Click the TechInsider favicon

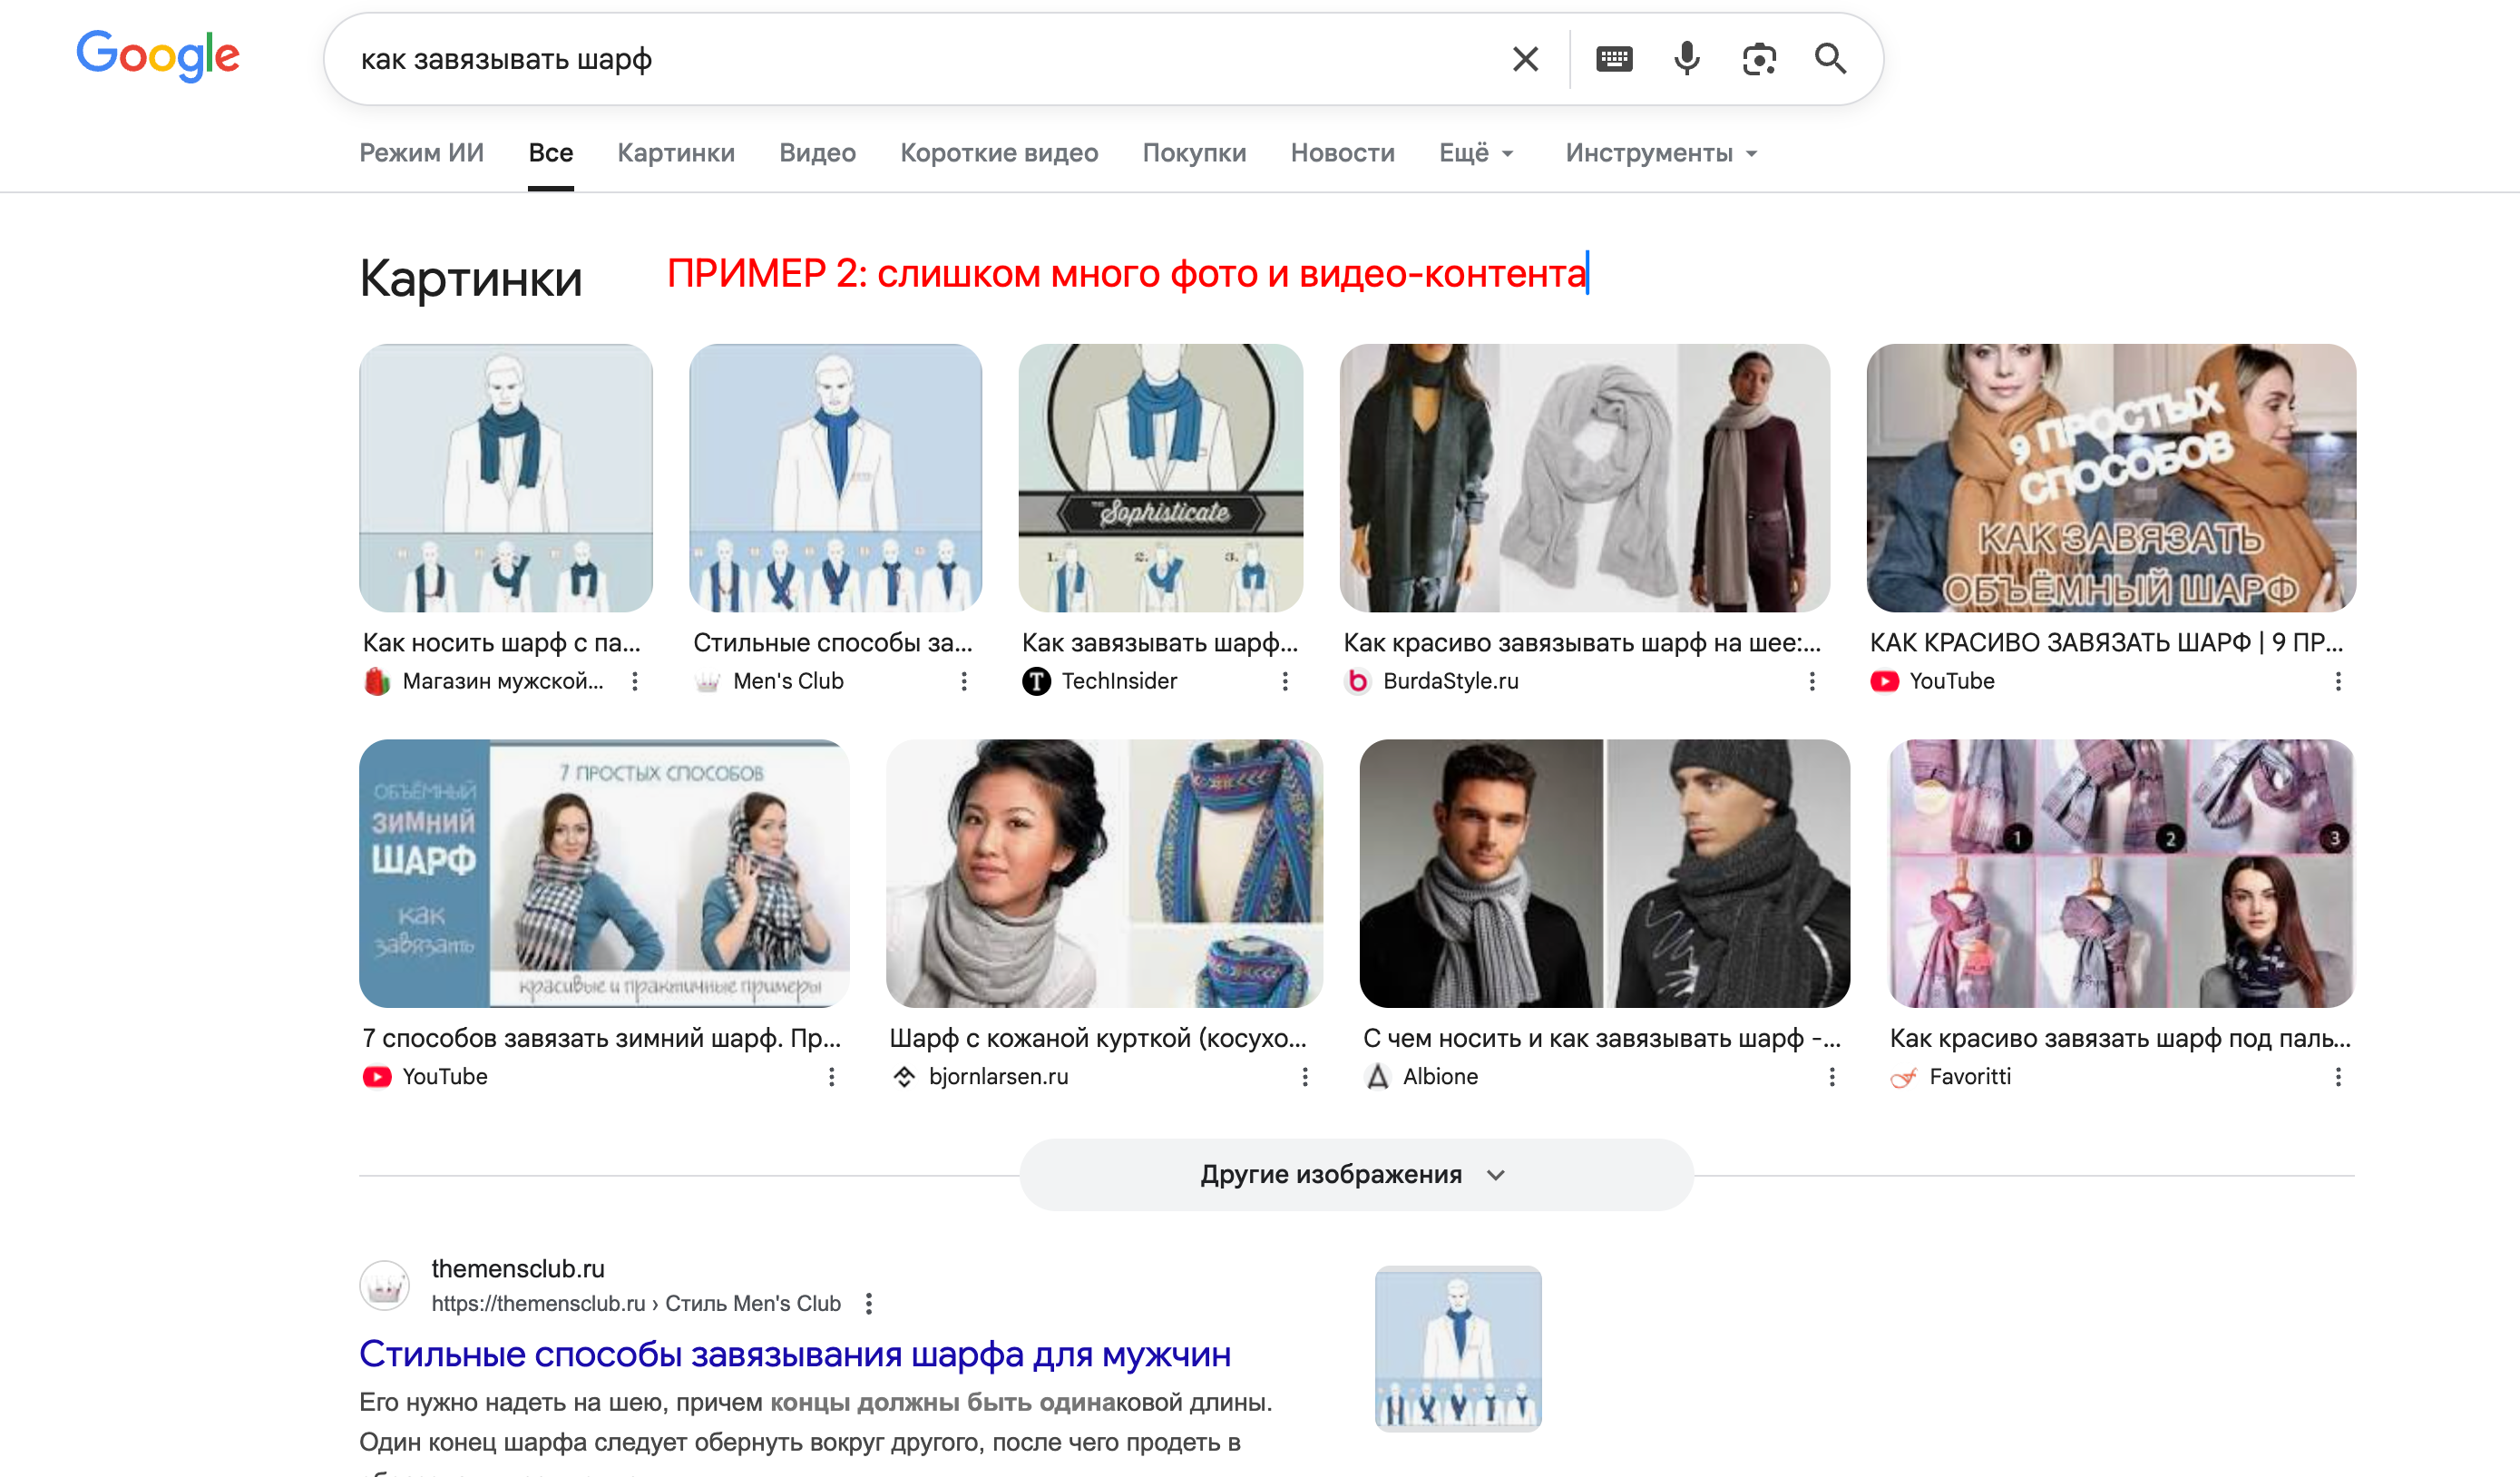tap(1036, 681)
